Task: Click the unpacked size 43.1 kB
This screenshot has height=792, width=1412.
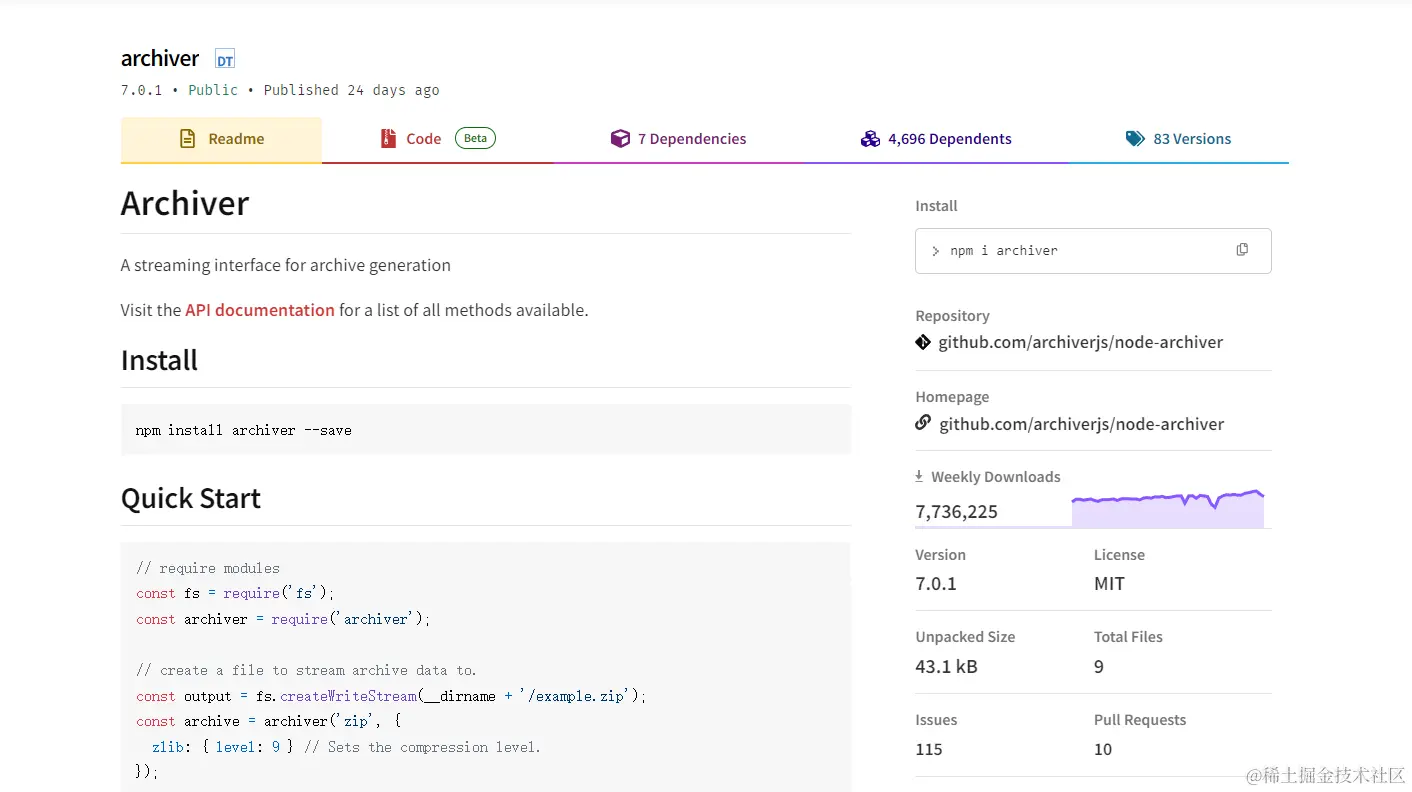Action: pos(946,666)
